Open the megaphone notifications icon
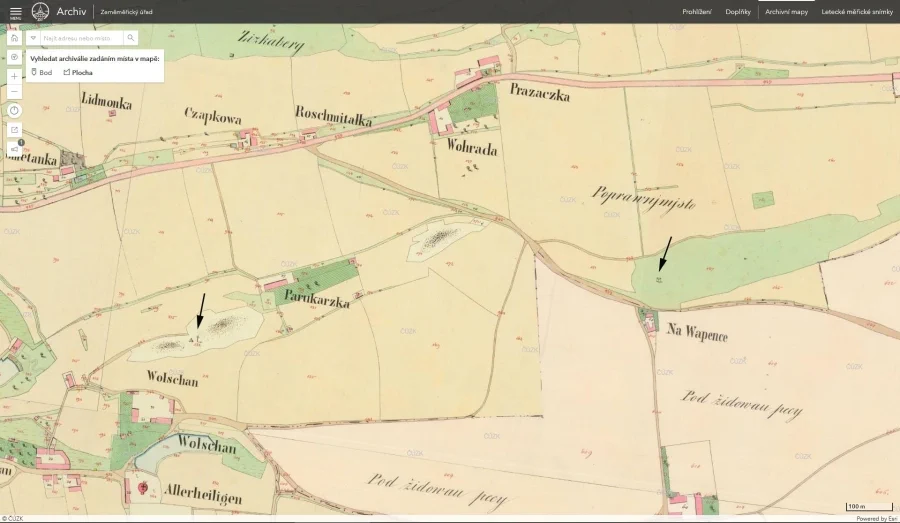Image resolution: width=900 pixels, height=523 pixels. 14,149
